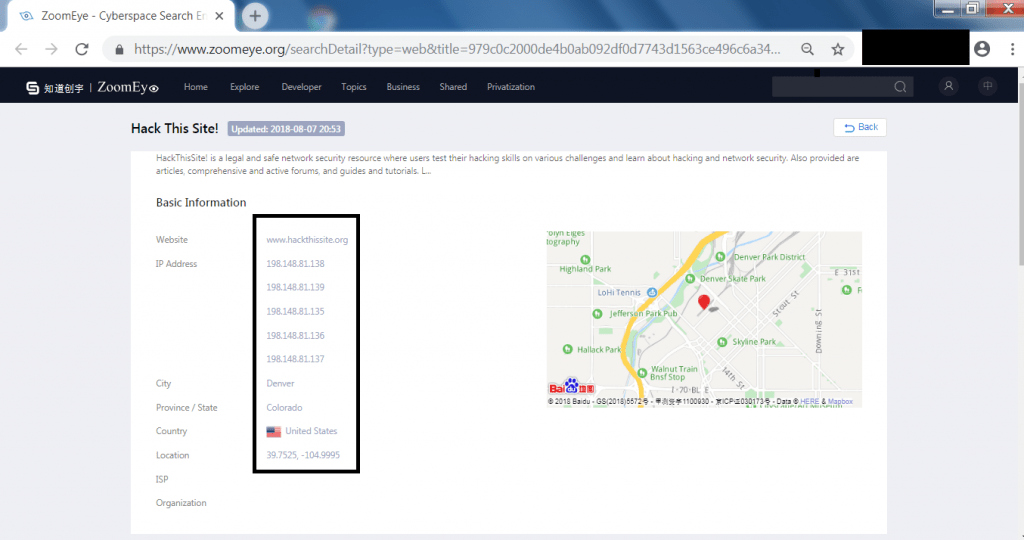The image size is (1024, 540).
Task: Open a new browser tab
Action: (x=255, y=16)
